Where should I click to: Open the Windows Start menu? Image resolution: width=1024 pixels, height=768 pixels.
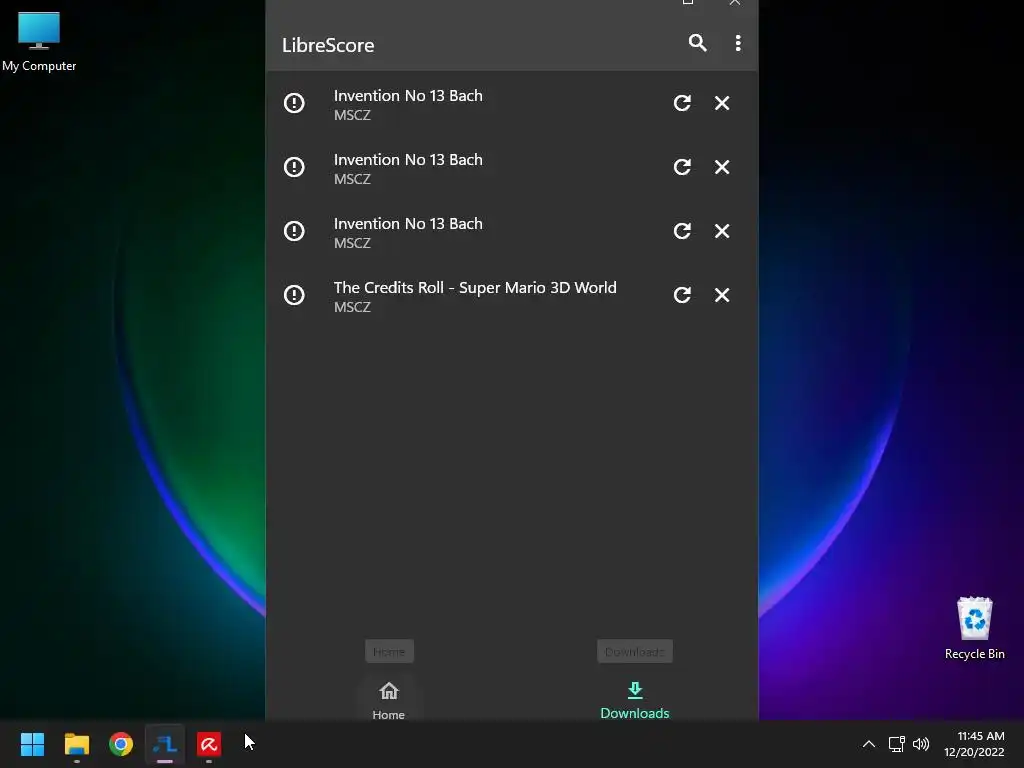(33, 744)
